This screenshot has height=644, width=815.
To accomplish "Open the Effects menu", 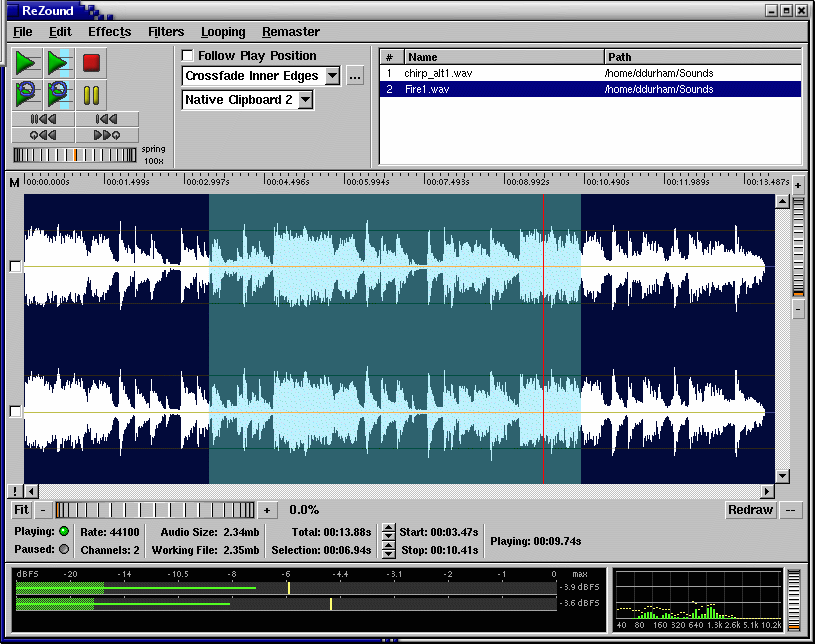I will tap(109, 32).
